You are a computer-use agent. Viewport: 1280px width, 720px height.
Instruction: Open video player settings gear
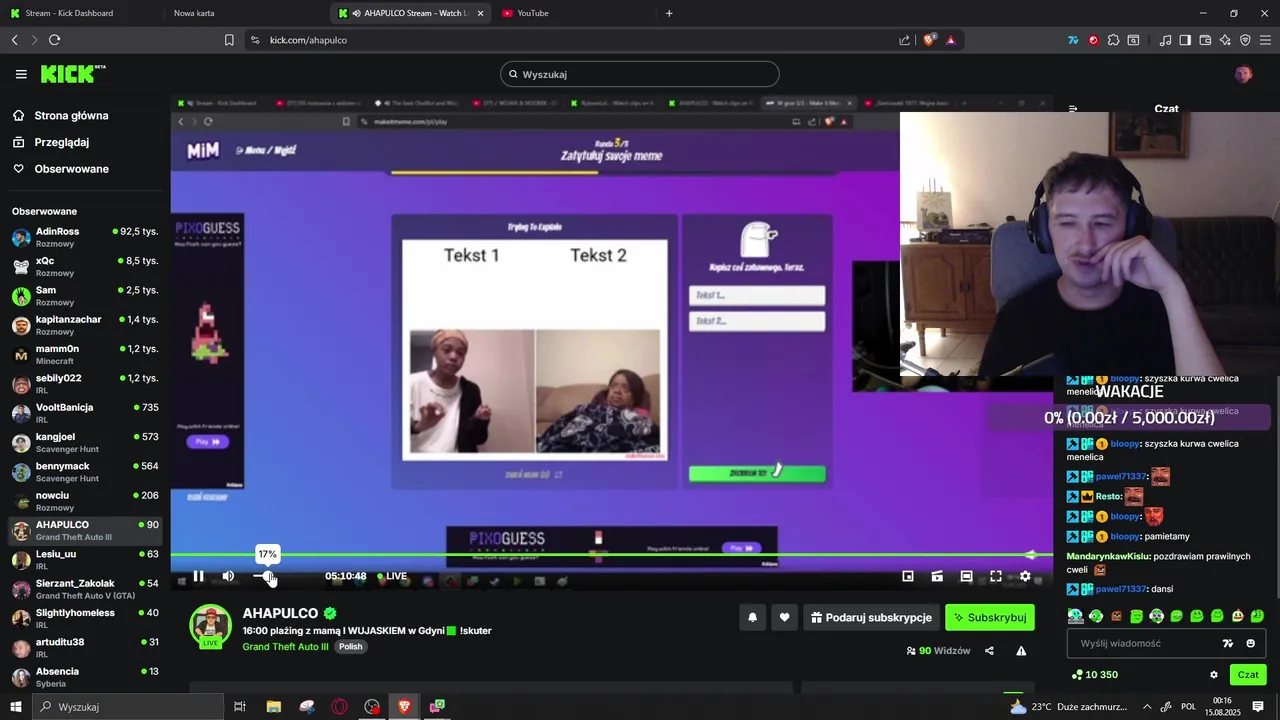tap(1025, 576)
